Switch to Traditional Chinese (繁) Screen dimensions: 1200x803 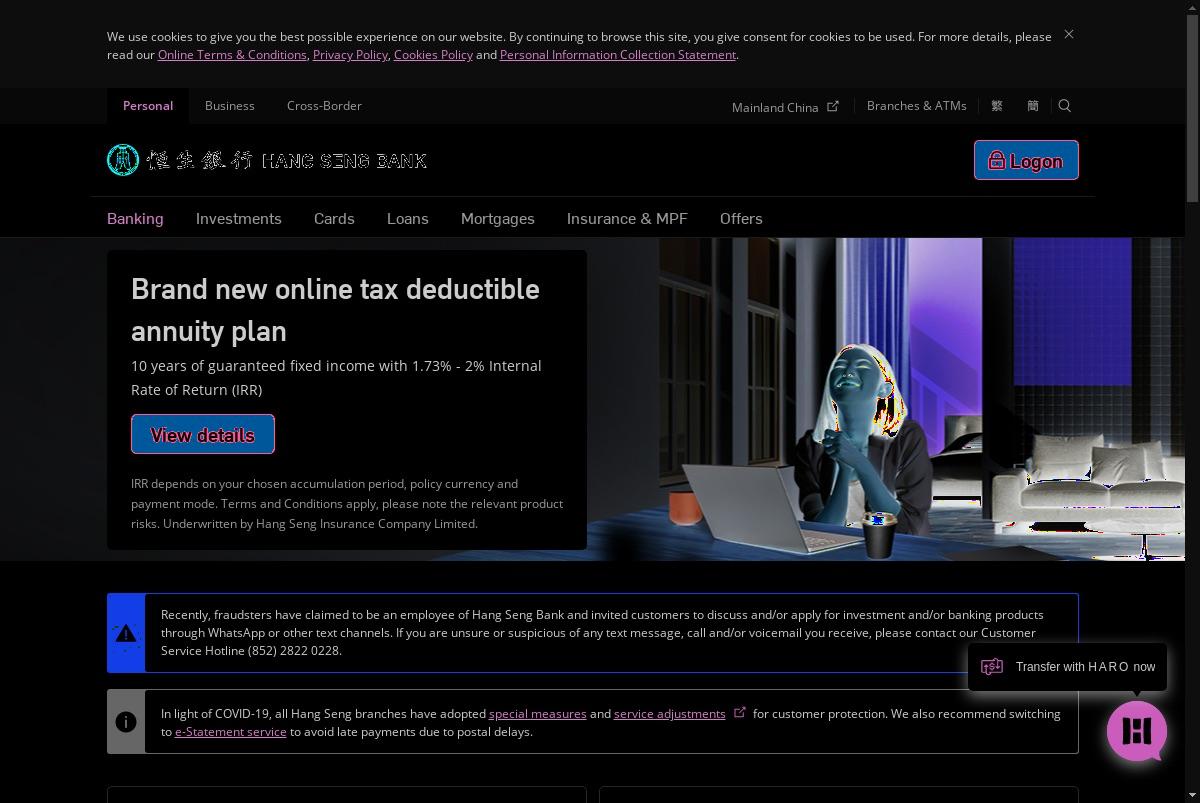pyautogui.click(x=997, y=106)
